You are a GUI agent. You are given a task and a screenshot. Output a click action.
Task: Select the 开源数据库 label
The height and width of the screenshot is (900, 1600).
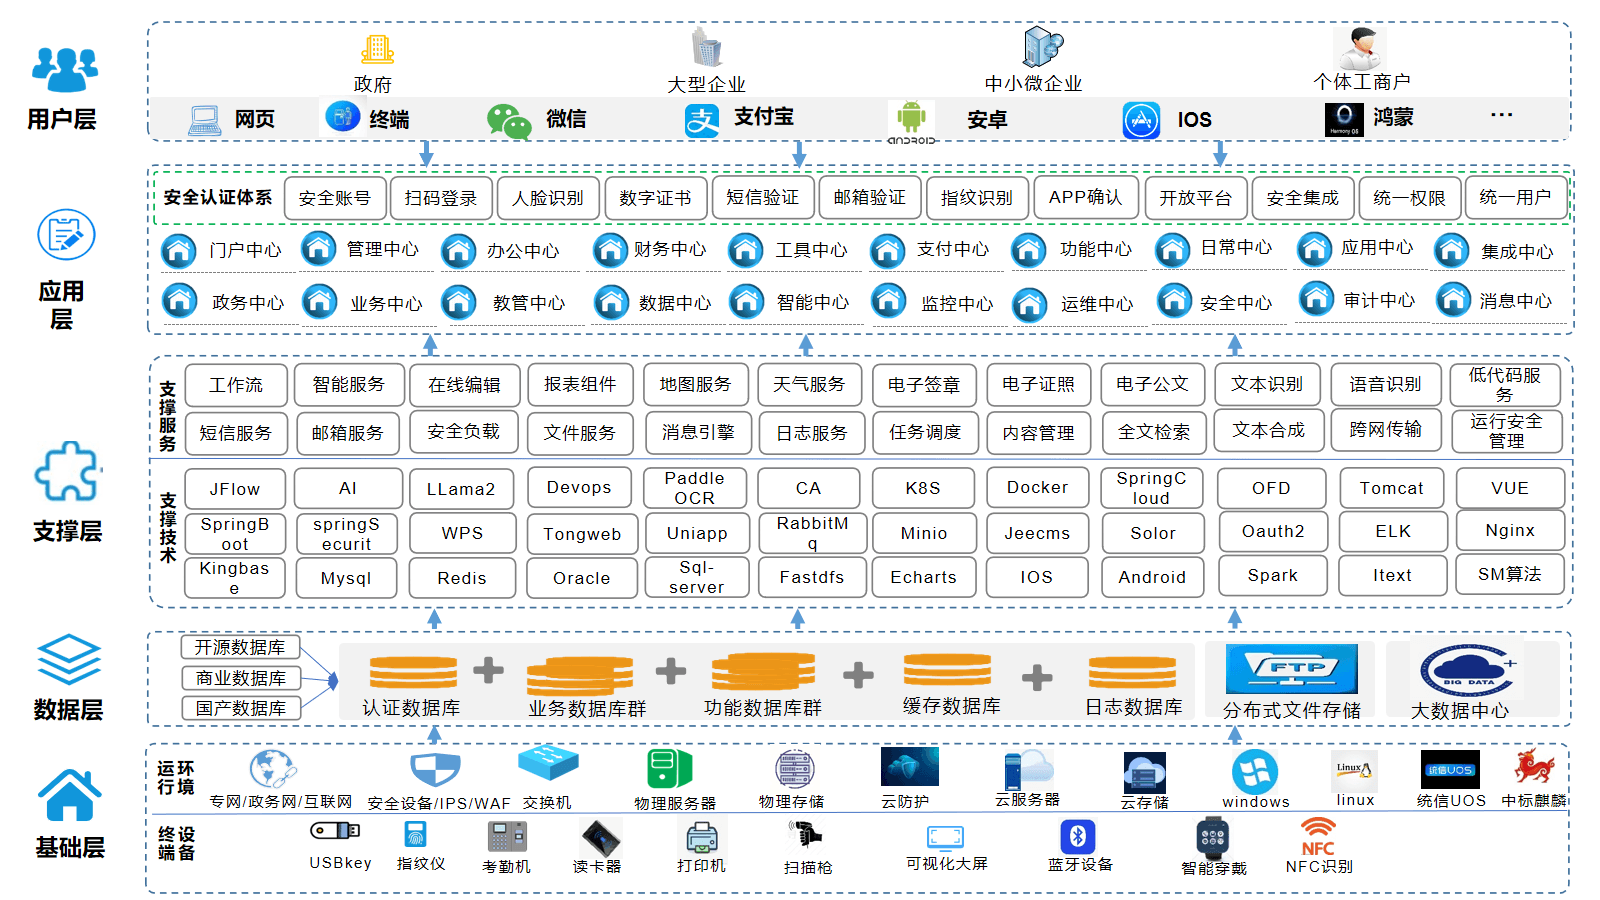240,647
